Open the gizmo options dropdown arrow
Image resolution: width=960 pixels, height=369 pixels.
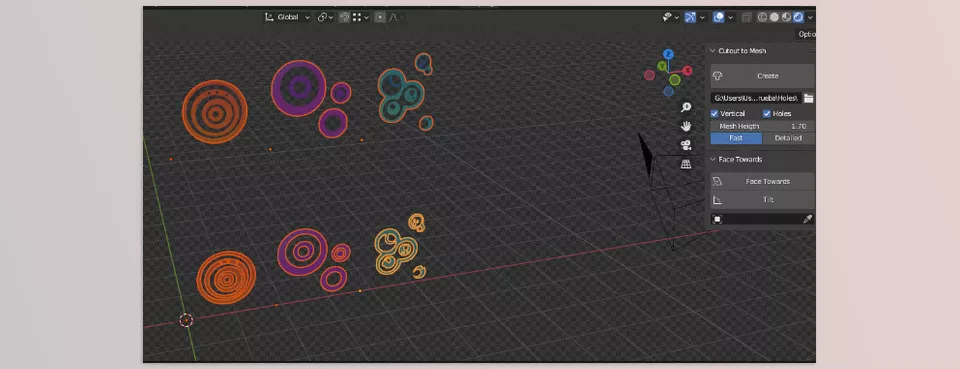[x=702, y=17]
